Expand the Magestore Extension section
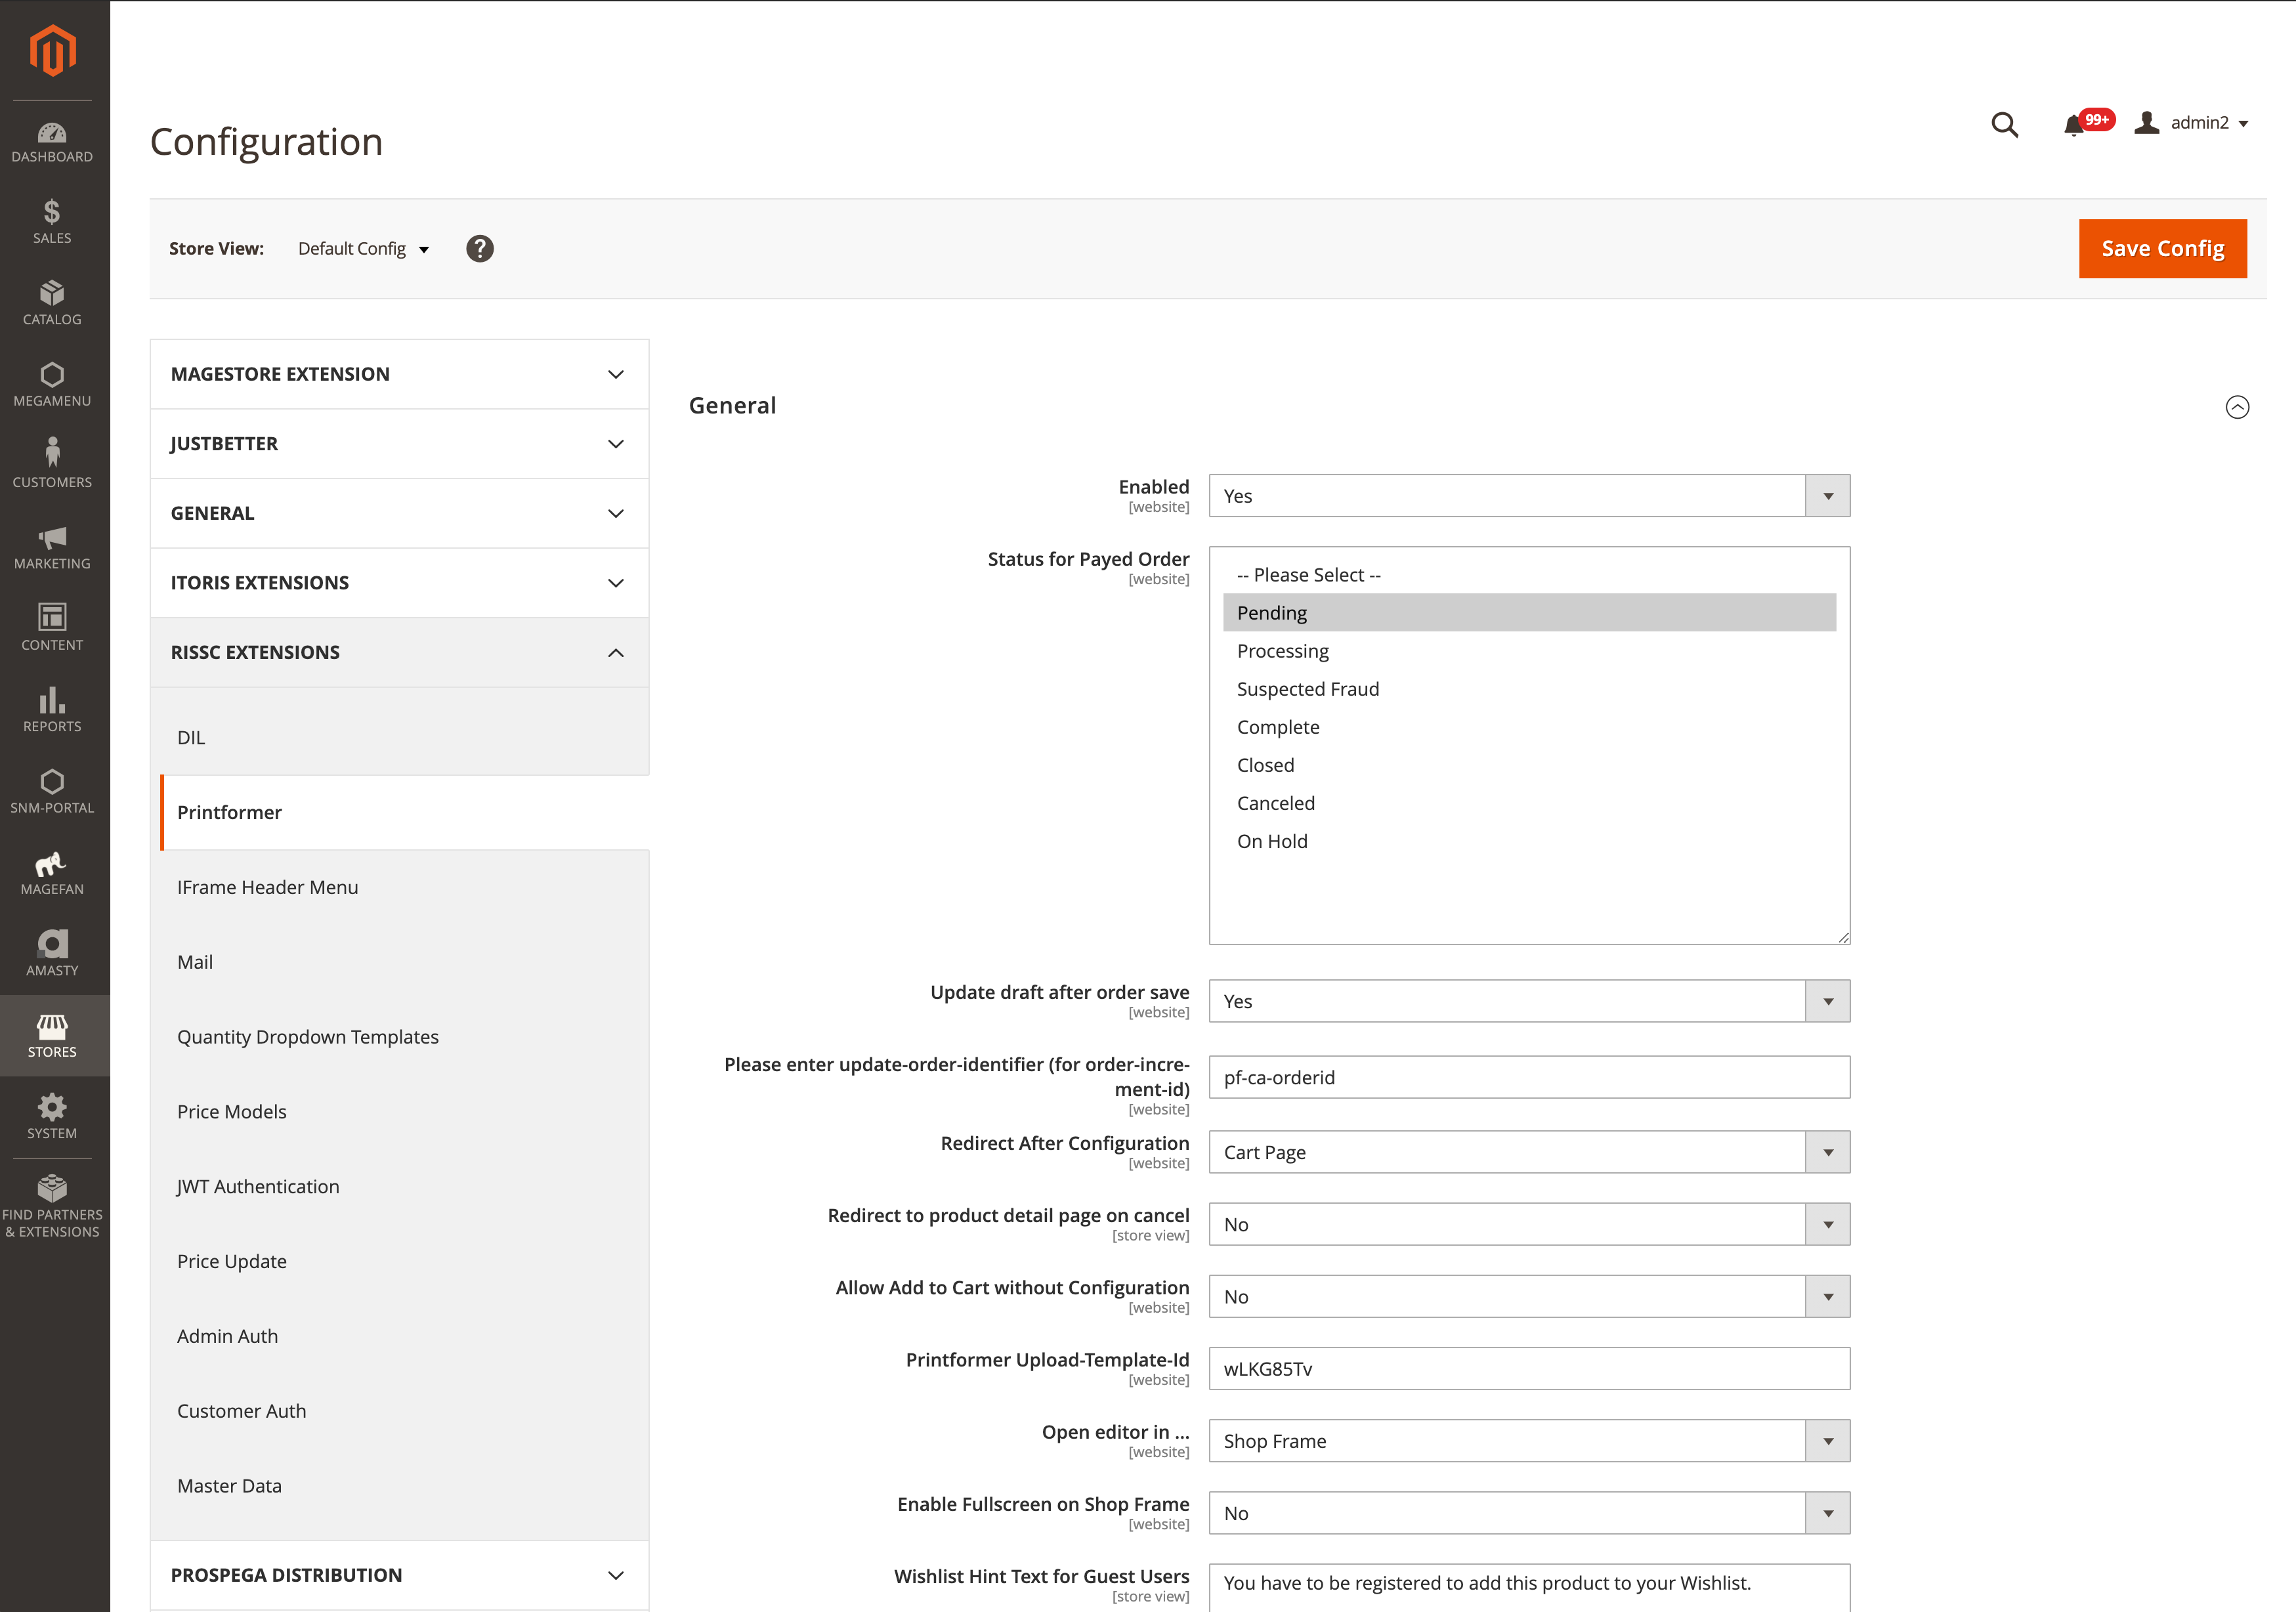The image size is (2296, 1612). click(x=399, y=374)
